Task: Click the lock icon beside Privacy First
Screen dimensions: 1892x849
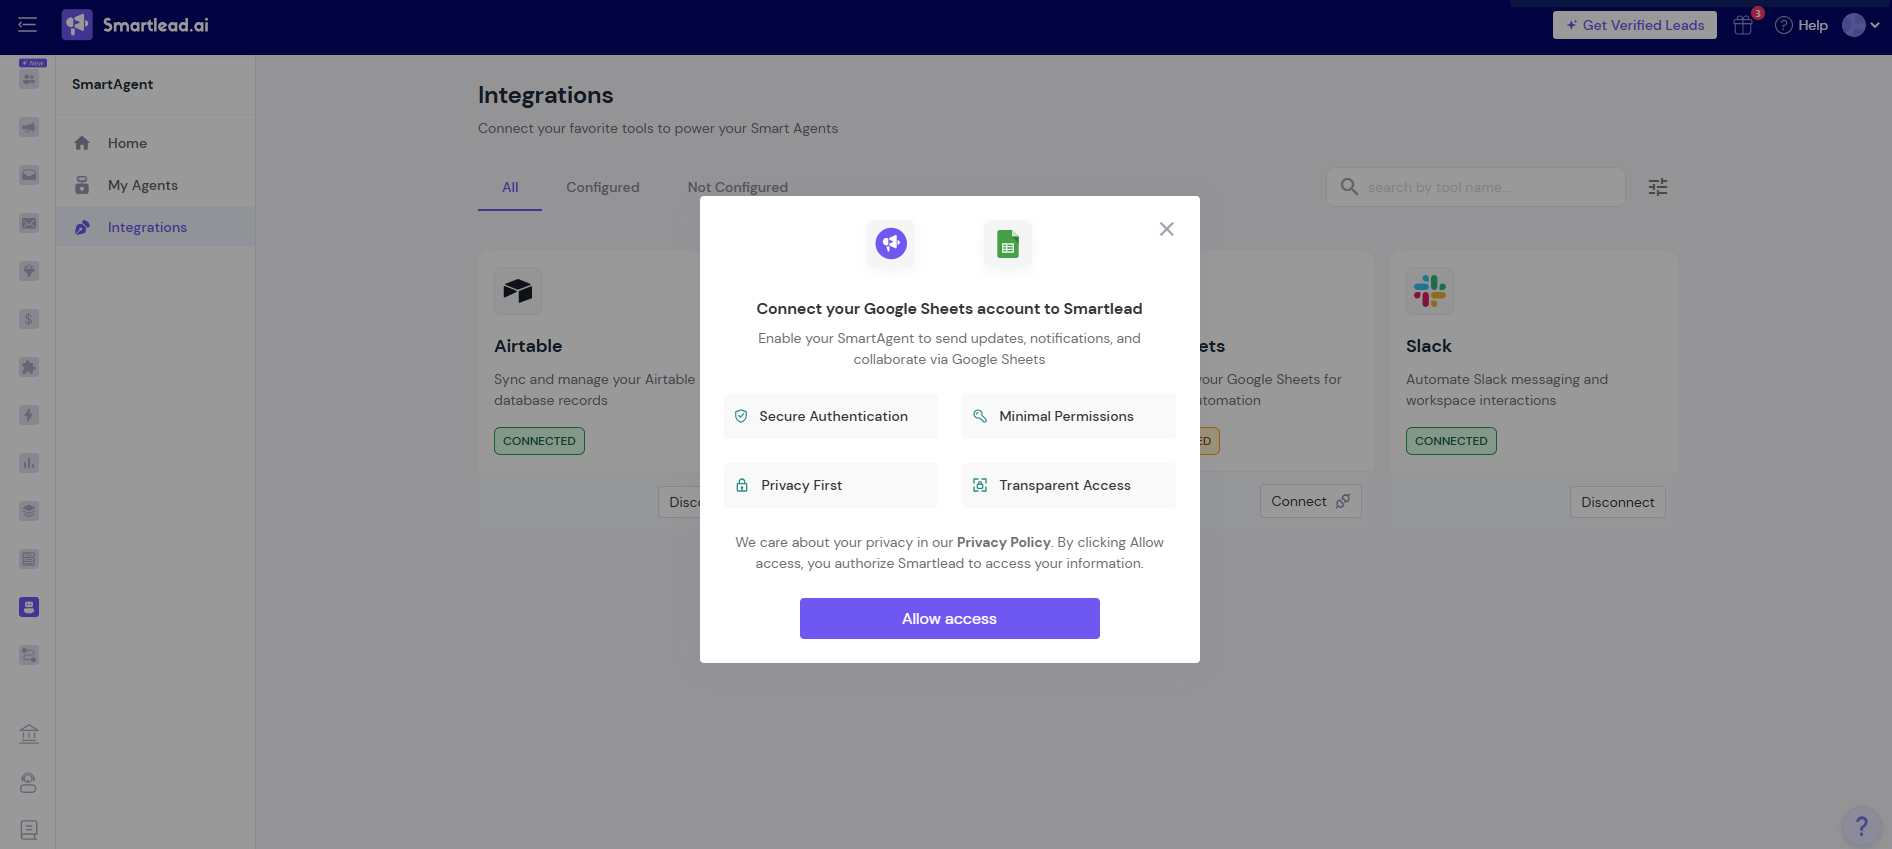Action: click(x=742, y=485)
